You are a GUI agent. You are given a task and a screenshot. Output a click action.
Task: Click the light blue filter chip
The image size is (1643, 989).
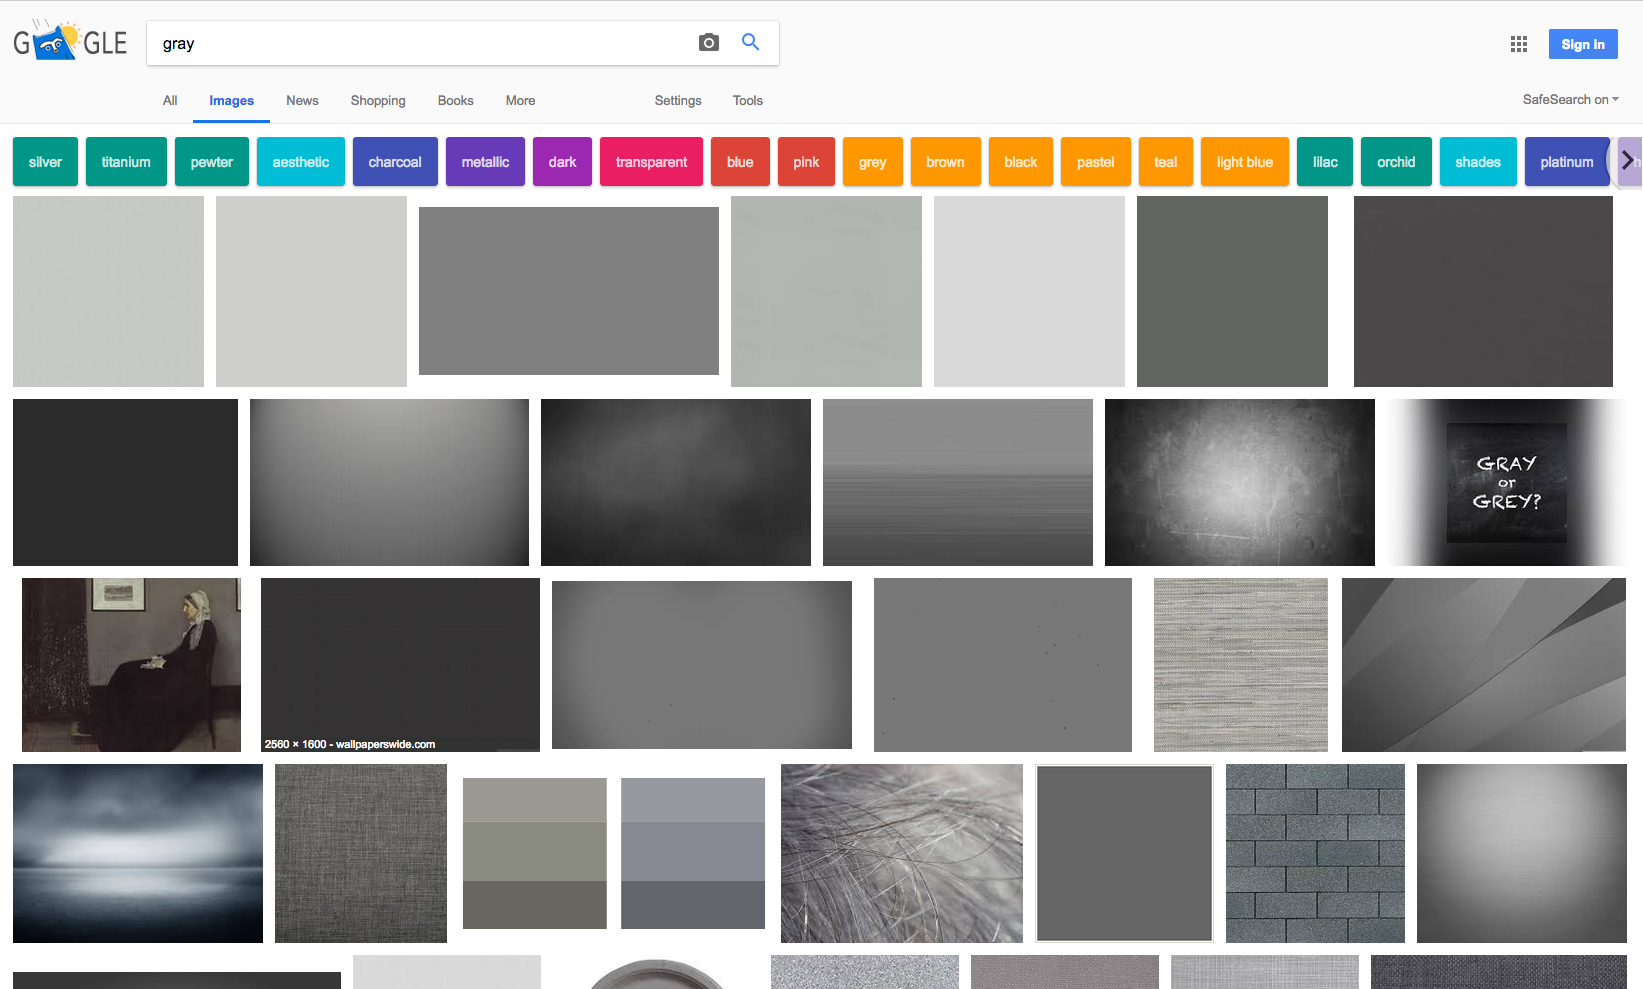coord(1244,162)
